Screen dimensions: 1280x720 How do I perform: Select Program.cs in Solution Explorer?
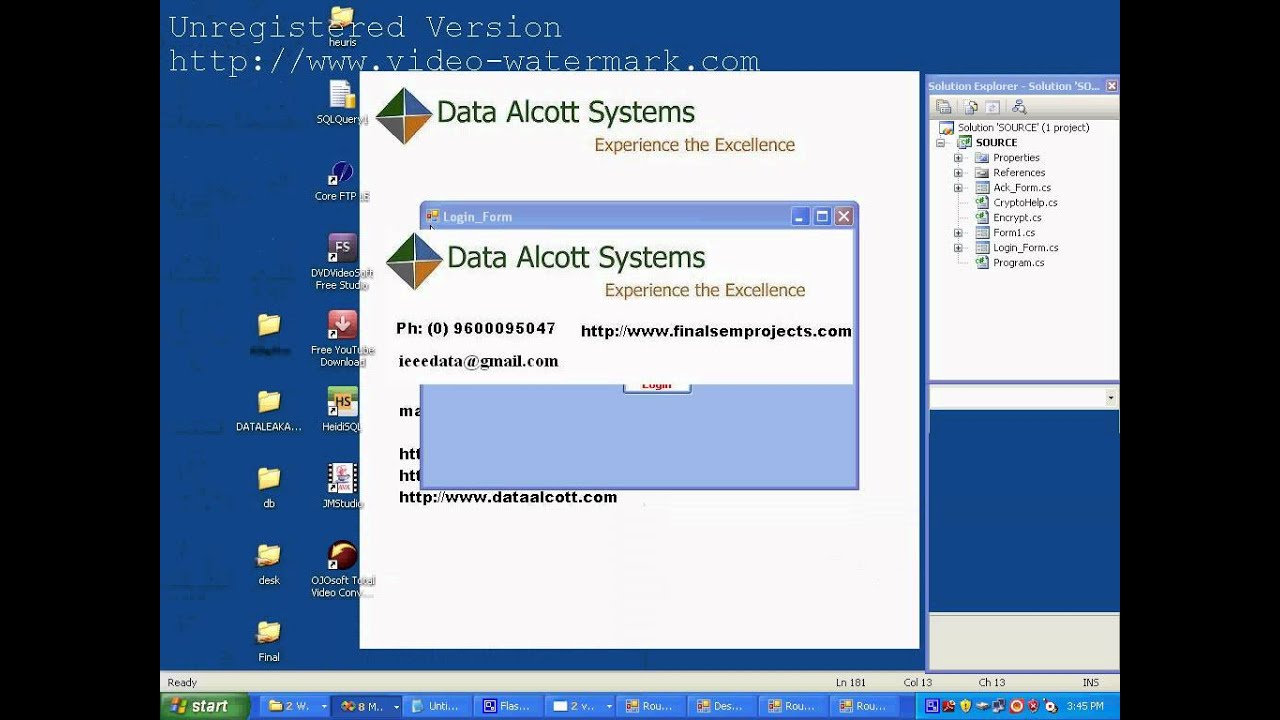click(1018, 263)
